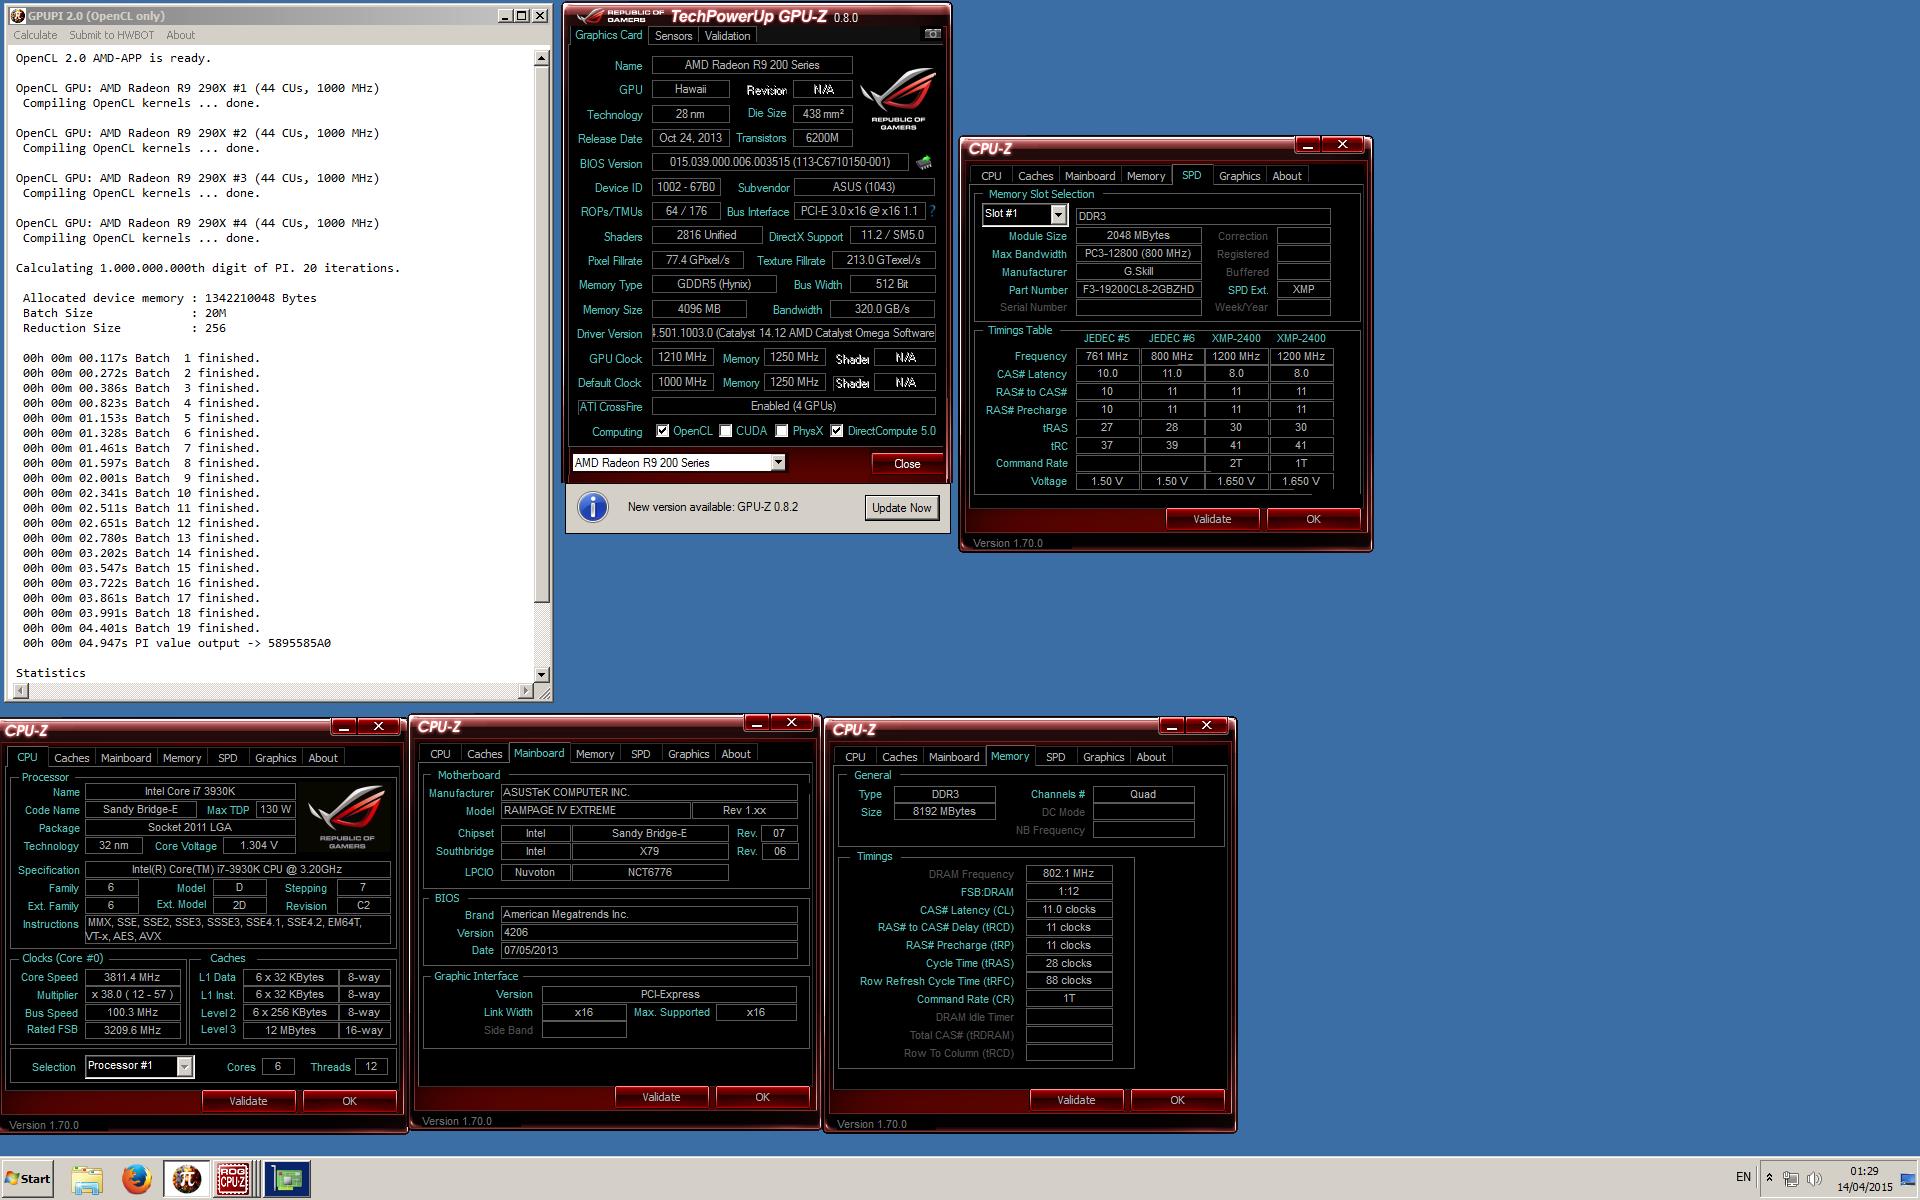Toggle the CUDA checkbox in GPU-Z

pyautogui.click(x=725, y=431)
